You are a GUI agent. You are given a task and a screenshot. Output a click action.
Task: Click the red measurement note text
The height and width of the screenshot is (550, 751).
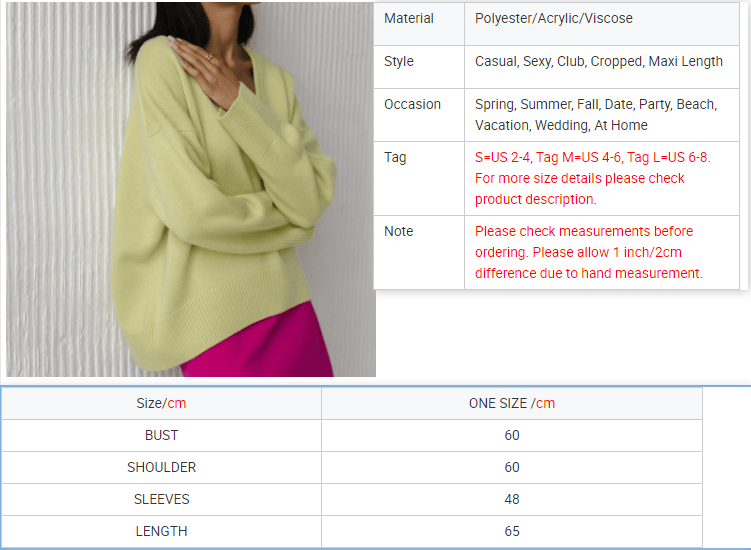tap(589, 252)
